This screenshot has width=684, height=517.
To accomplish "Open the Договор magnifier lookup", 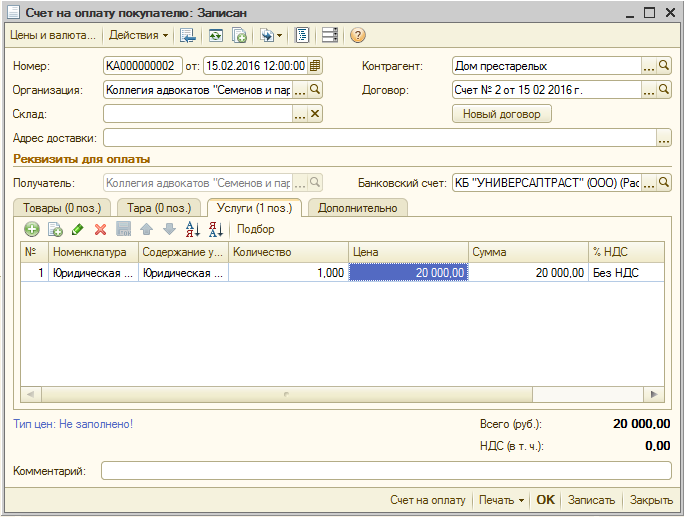I will [x=663, y=90].
